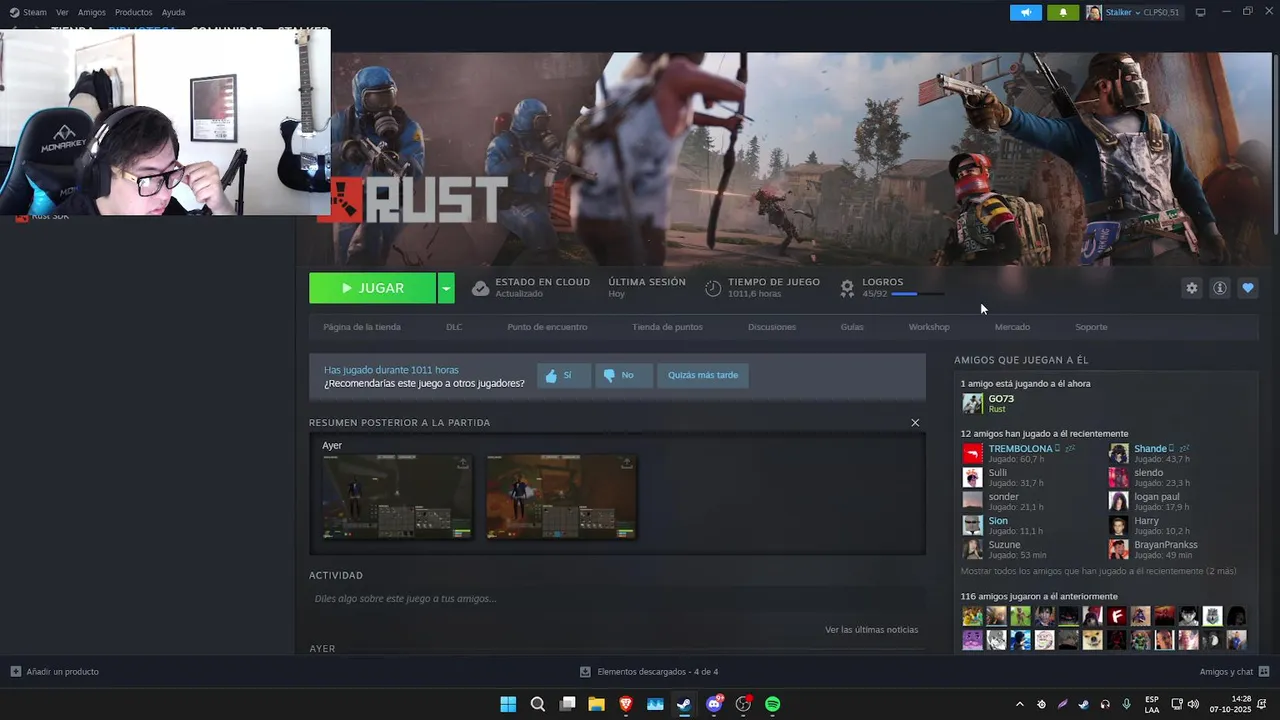Viewport: 1280px width, 720px height.
Task: Open Discord from taskbar
Action: coord(714,704)
